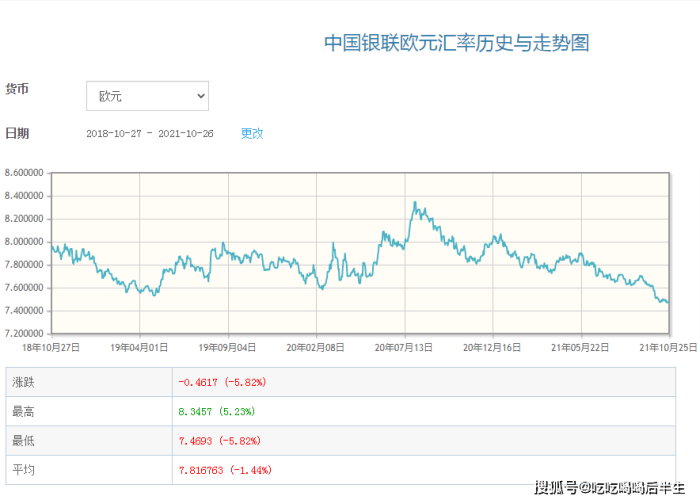The image size is (700, 500).
Task: Click the 平均 row label
Action: pyautogui.click(x=23, y=470)
